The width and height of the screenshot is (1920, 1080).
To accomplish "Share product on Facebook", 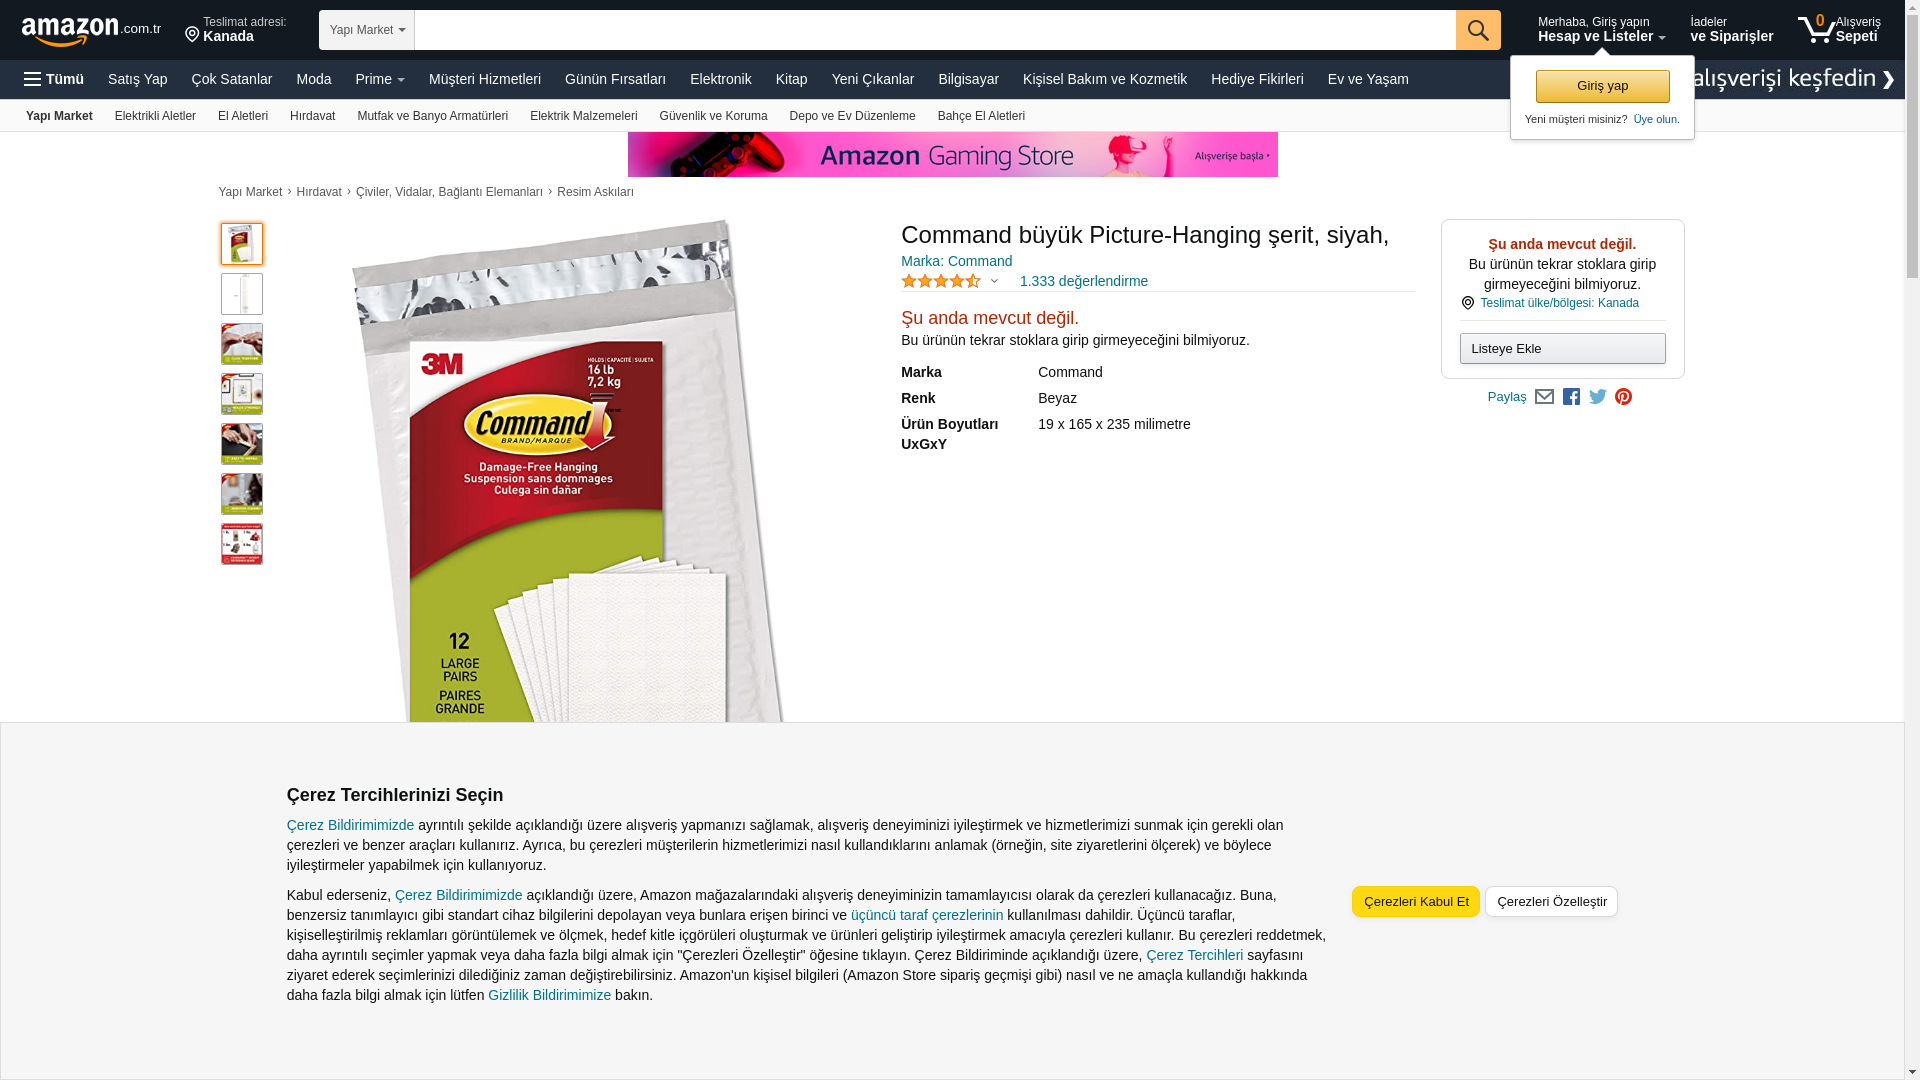I will (1571, 397).
